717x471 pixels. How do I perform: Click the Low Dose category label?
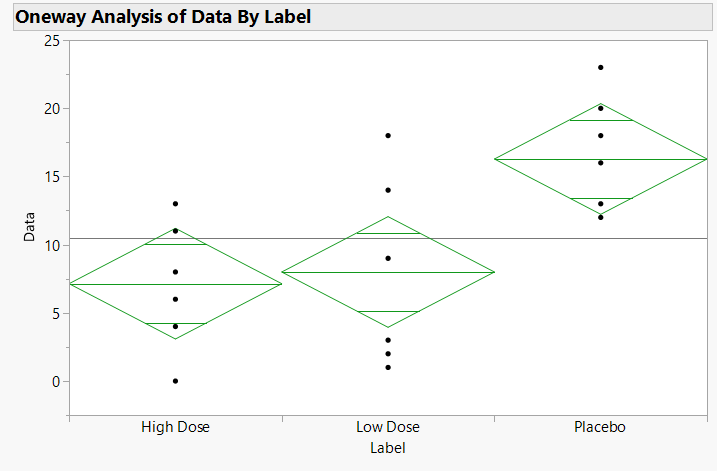388,427
